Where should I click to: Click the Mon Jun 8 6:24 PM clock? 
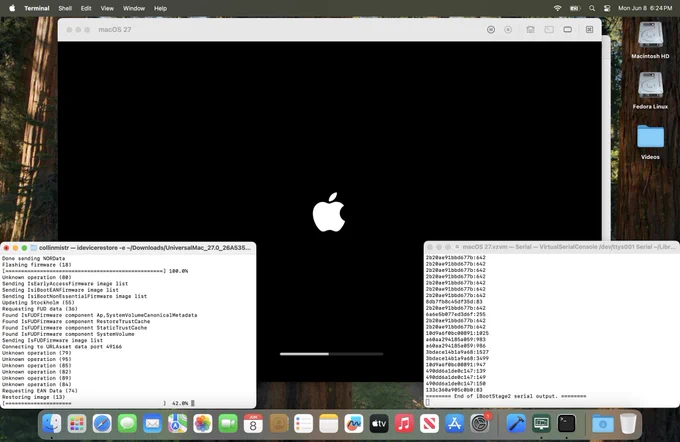[x=645, y=8]
